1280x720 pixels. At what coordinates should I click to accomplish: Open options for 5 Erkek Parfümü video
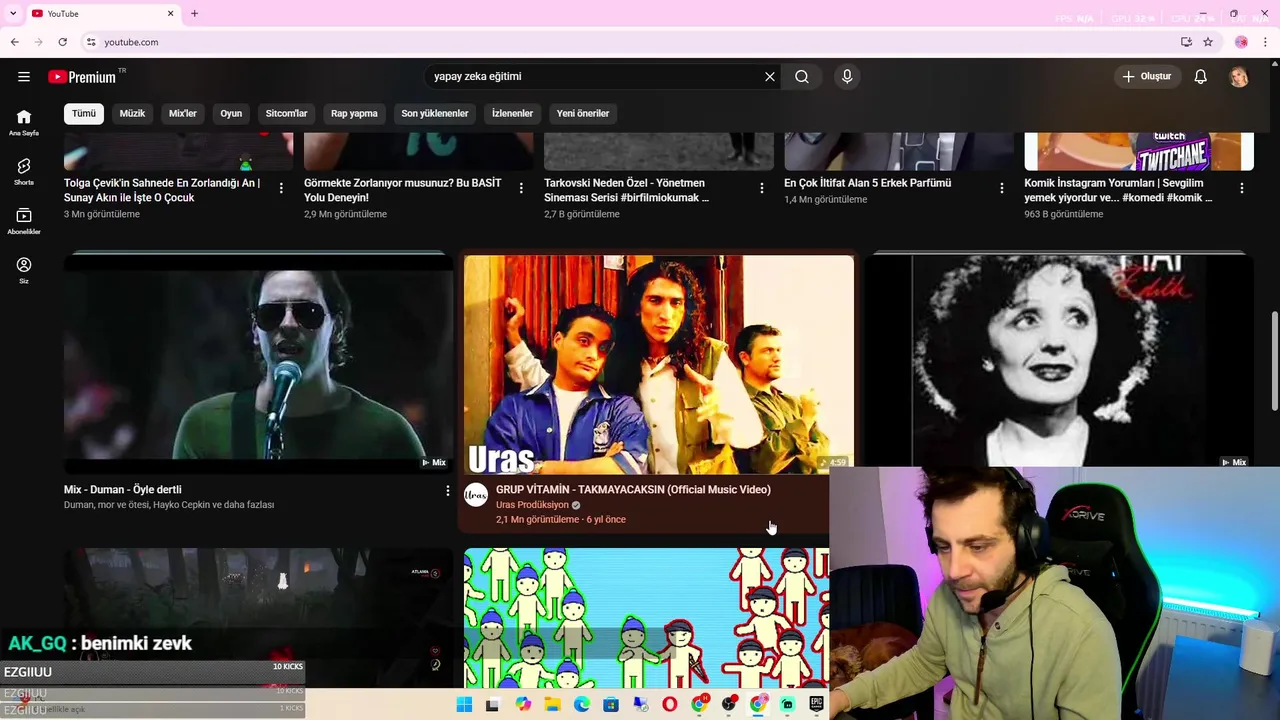click(x=1002, y=188)
